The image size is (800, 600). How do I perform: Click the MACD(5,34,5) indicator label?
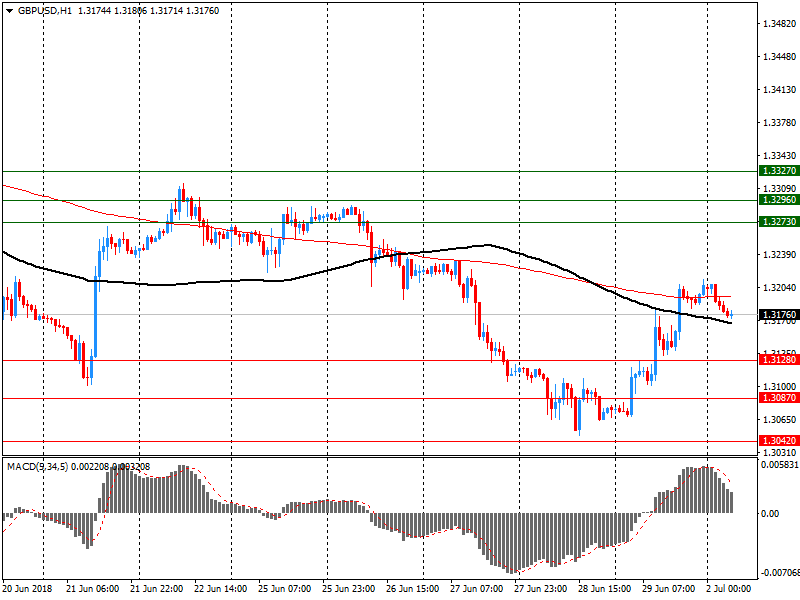point(37,467)
